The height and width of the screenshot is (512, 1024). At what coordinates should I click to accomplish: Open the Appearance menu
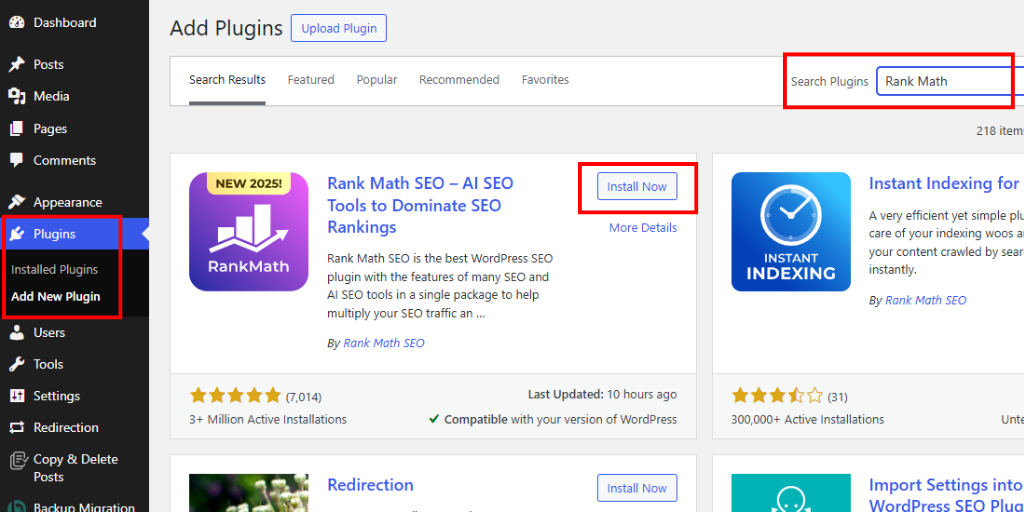pos(68,202)
